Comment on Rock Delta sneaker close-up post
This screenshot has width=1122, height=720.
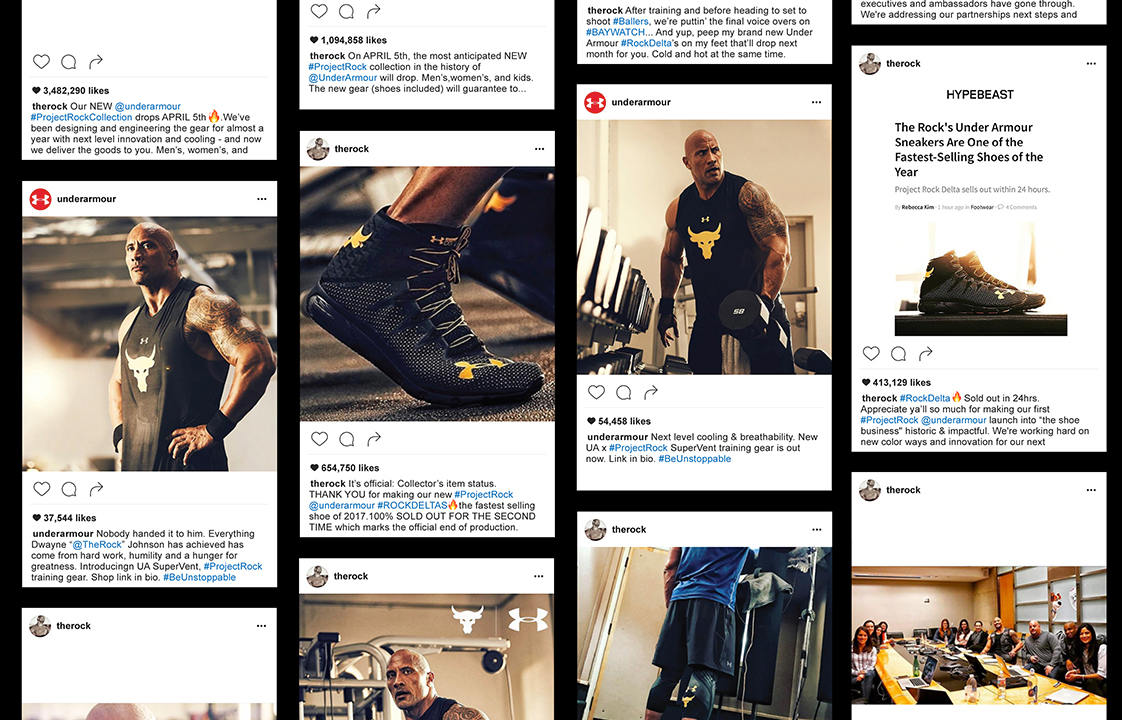point(347,439)
